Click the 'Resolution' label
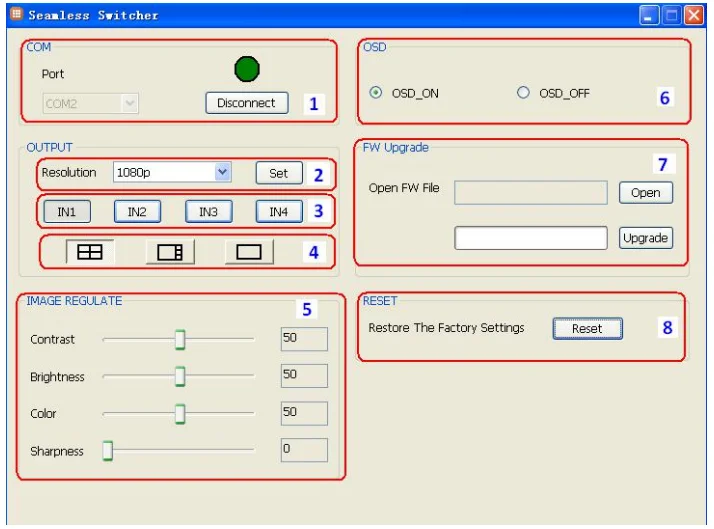This screenshot has height=529, width=714. (x=69, y=173)
